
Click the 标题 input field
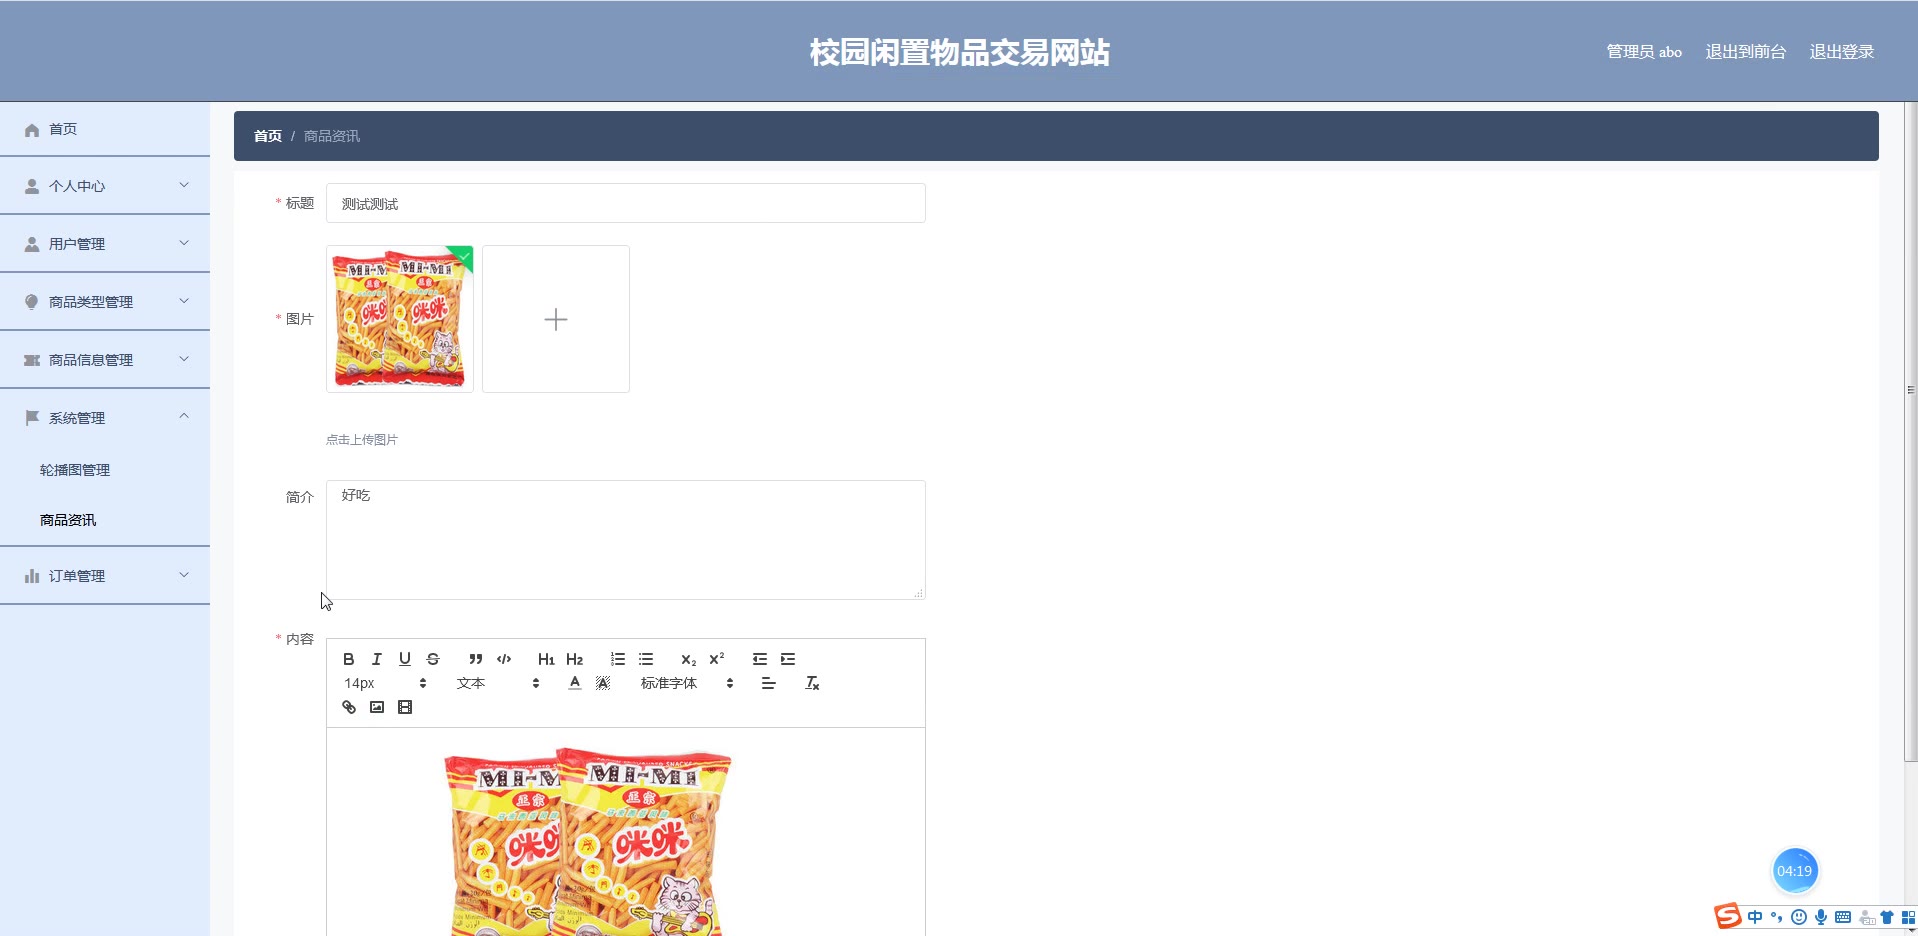626,203
